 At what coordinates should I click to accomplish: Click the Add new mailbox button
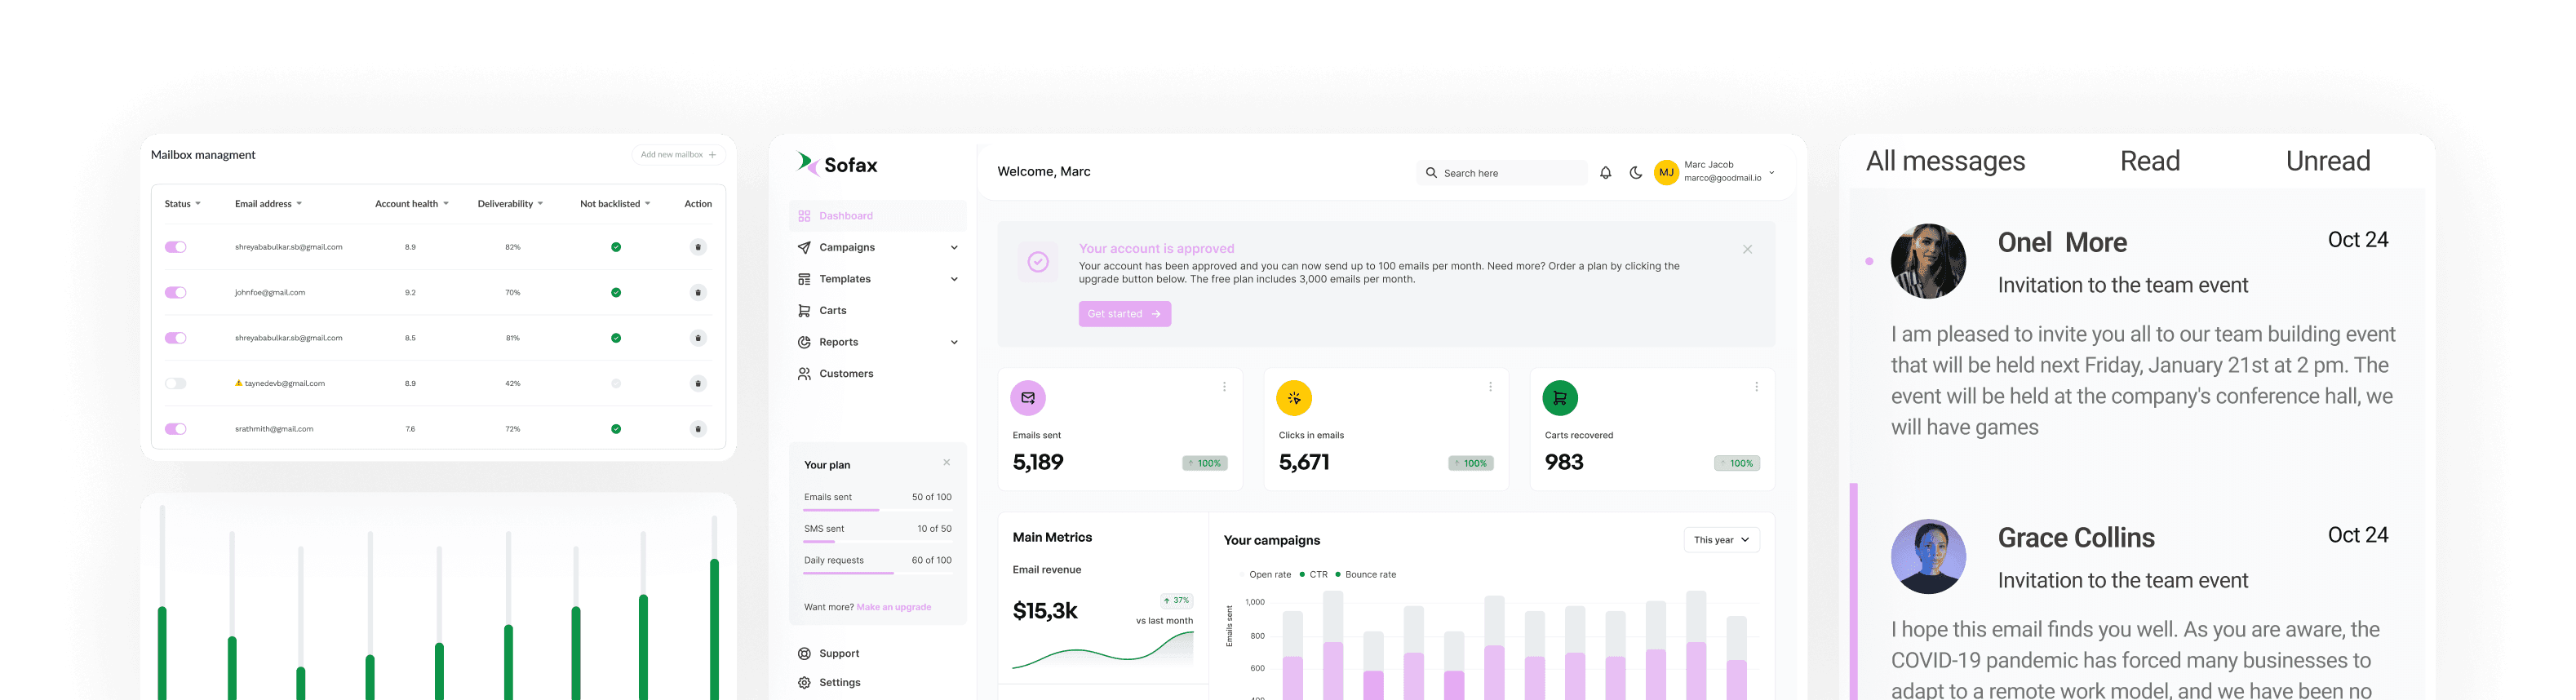tap(678, 155)
